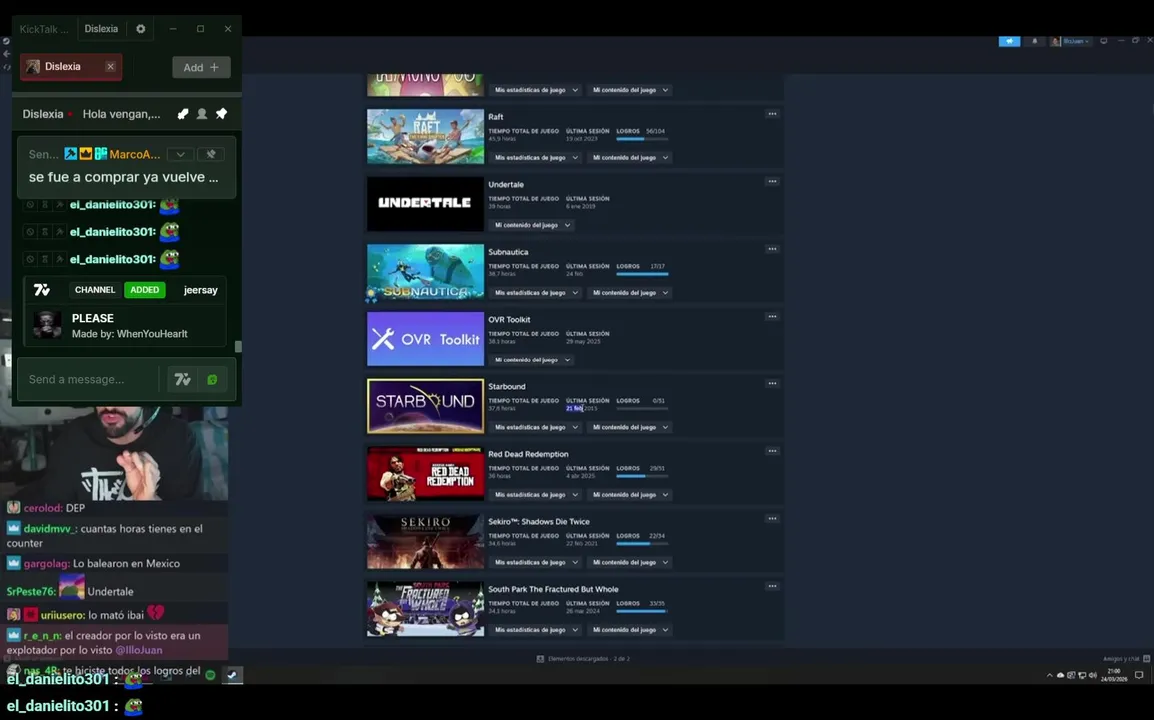Open Windows volume tray icon
The height and width of the screenshot is (720, 1154).
pos(1092,675)
